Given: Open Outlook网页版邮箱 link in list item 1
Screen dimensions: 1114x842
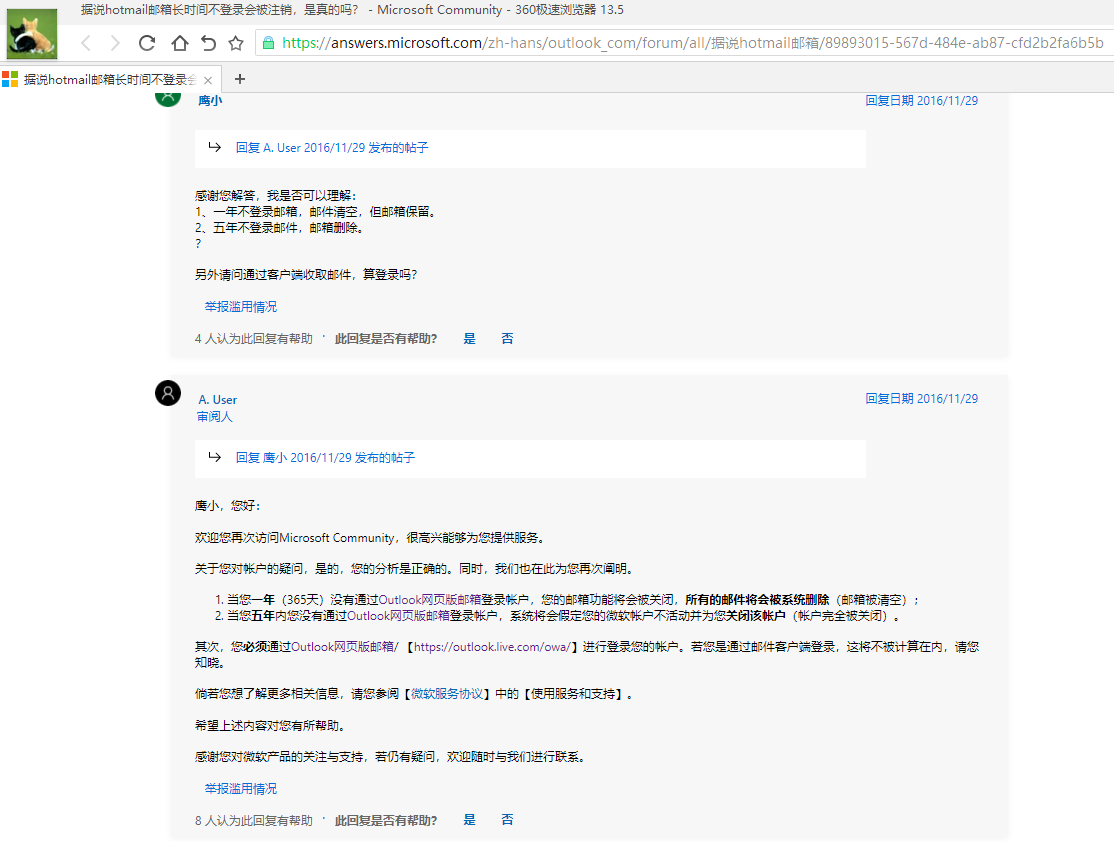Looking at the screenshot, I should [x=431, y=600].
